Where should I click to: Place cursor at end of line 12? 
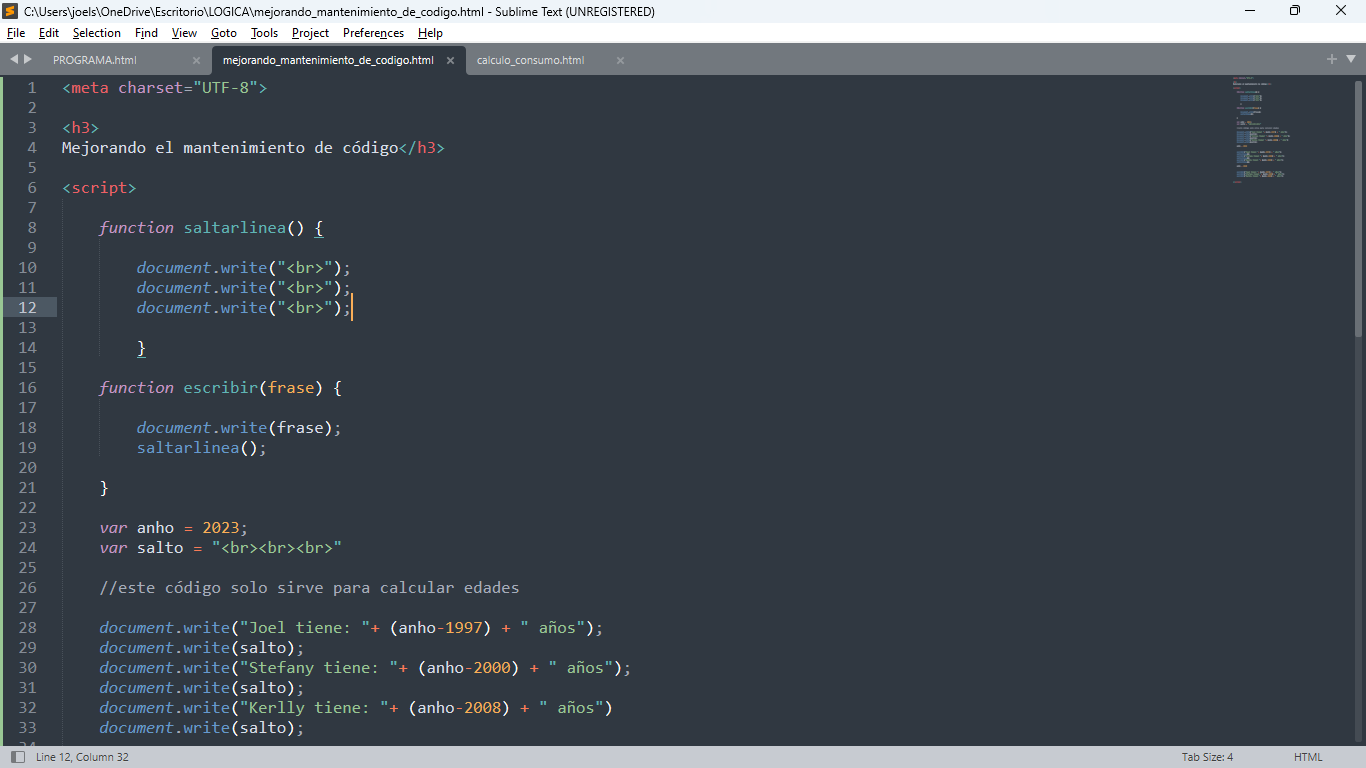pyautogui.click(x=353, y=308)
